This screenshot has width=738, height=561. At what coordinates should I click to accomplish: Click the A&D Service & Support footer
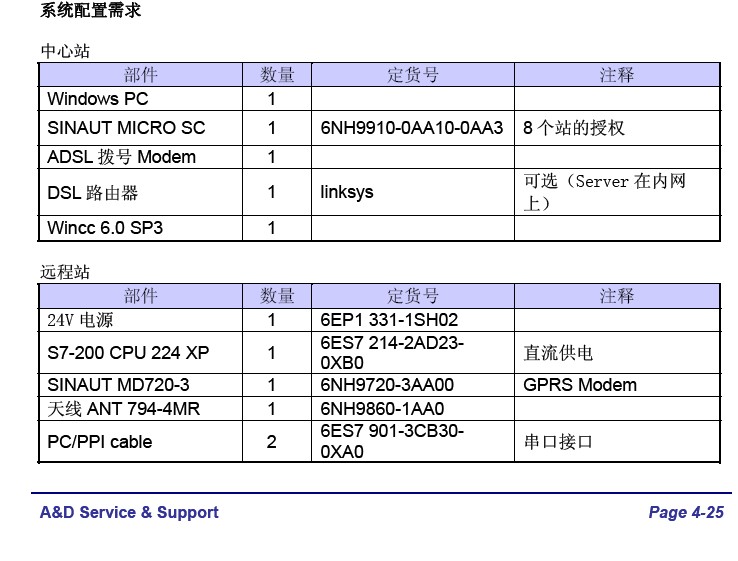pos(129,512)
